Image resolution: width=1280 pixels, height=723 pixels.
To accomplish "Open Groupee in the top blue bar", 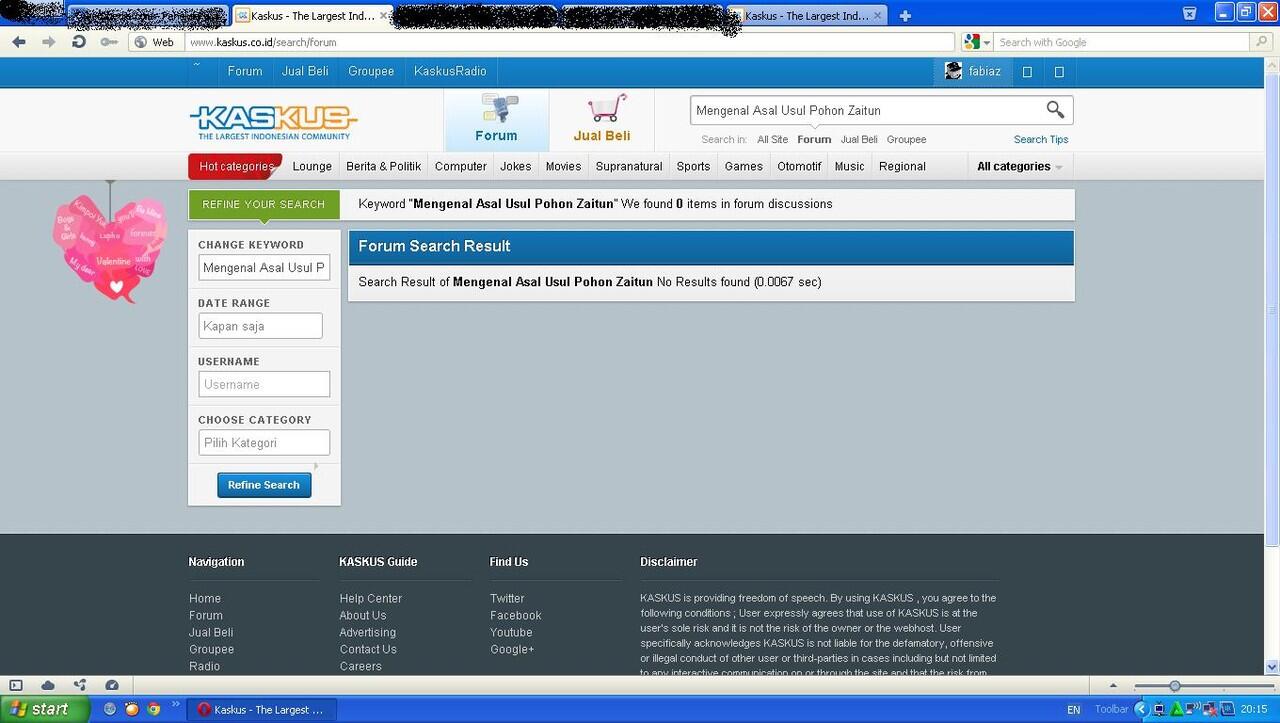I will 371,71.
